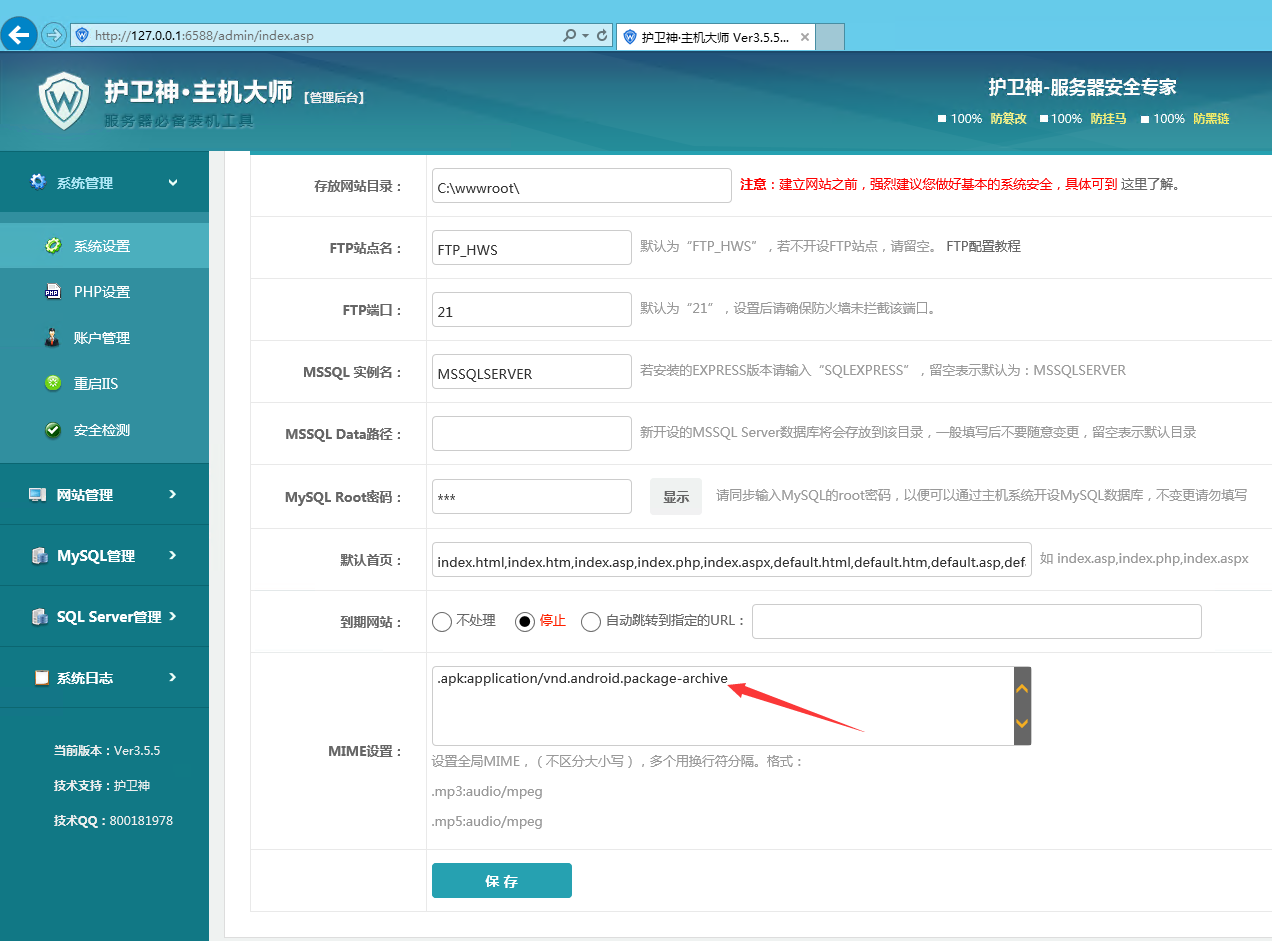Screen dimensions: 1272x941
Task: Click 显示 to reveal MySQL root password
Action: pos(676,497)
